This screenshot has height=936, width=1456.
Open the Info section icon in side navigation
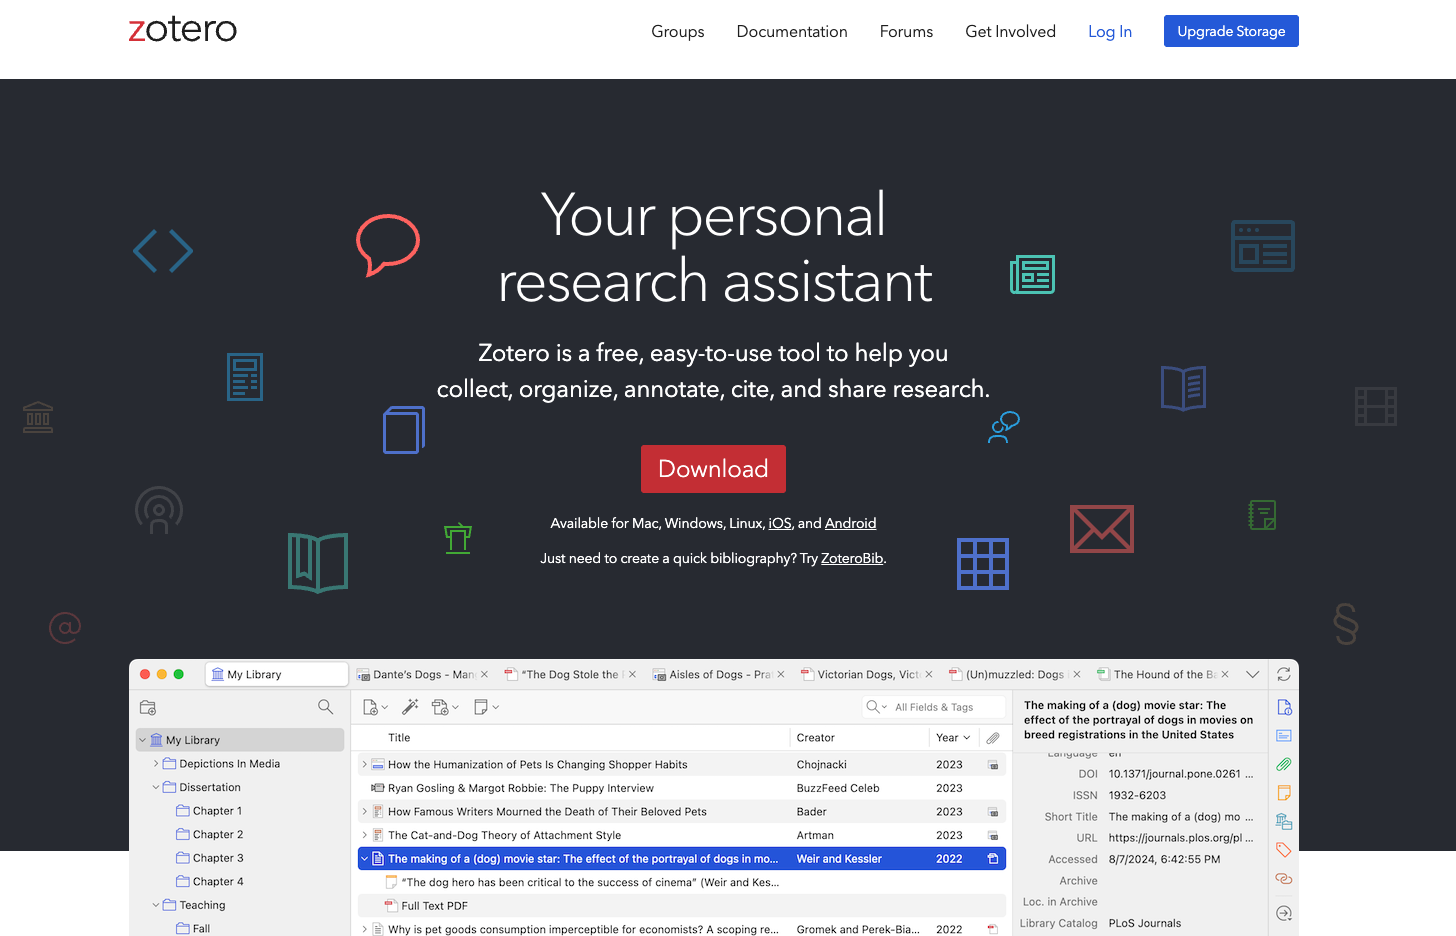pyautogui.click(x=1284, y=707)
